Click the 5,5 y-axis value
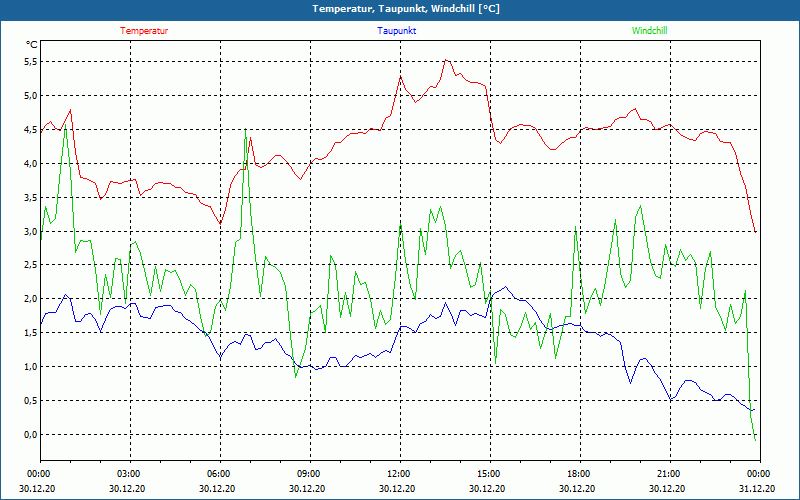The image size is (800, 500). pos(31,62)
